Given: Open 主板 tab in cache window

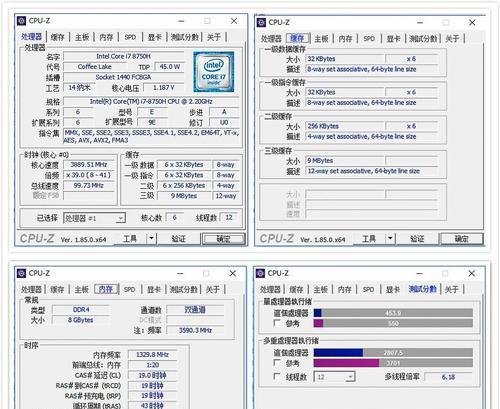Looking at the screenshot, I should pyautogui.click(x=321, y=39).
